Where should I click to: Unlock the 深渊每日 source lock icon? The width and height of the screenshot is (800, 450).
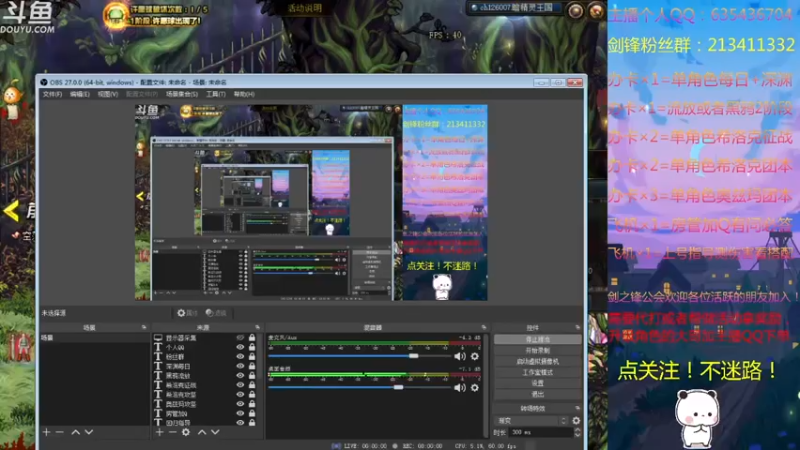coord(252,366)
